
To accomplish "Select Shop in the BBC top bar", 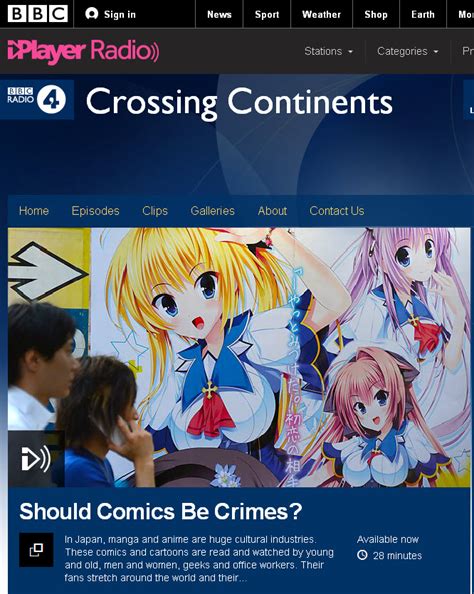I will (376, 14).
